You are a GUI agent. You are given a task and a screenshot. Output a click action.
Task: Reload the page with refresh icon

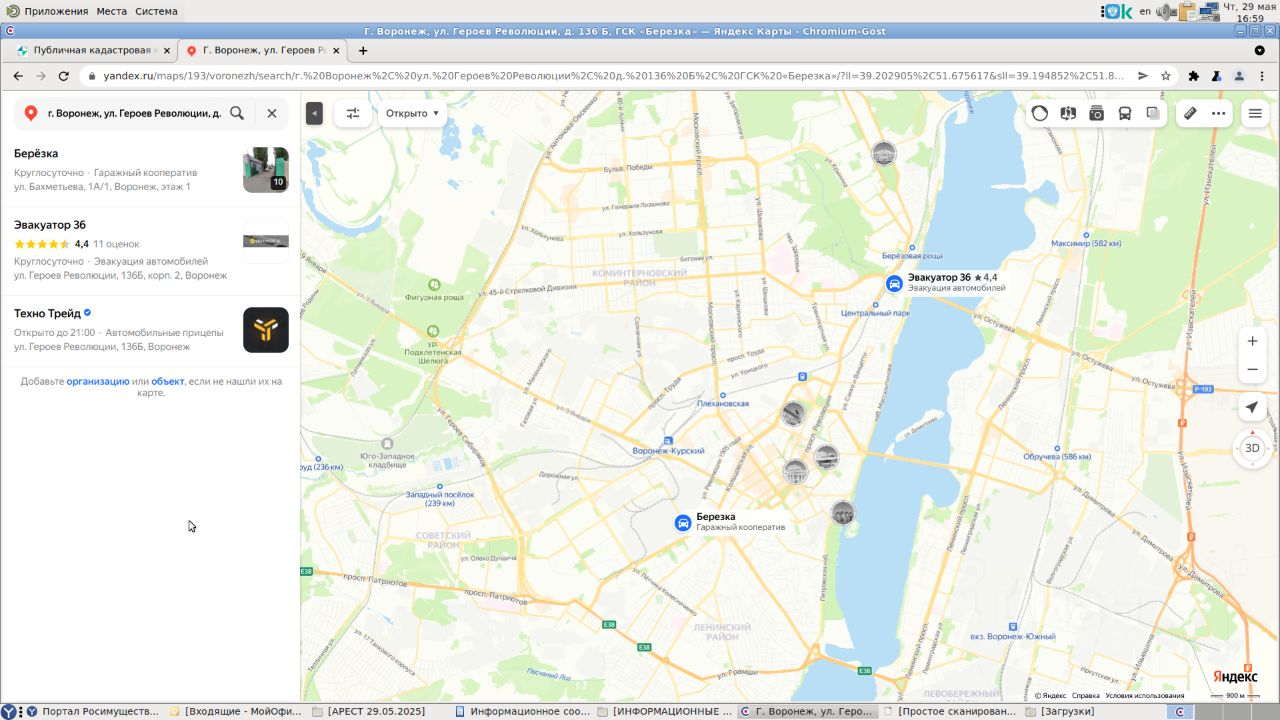[64, 76]
